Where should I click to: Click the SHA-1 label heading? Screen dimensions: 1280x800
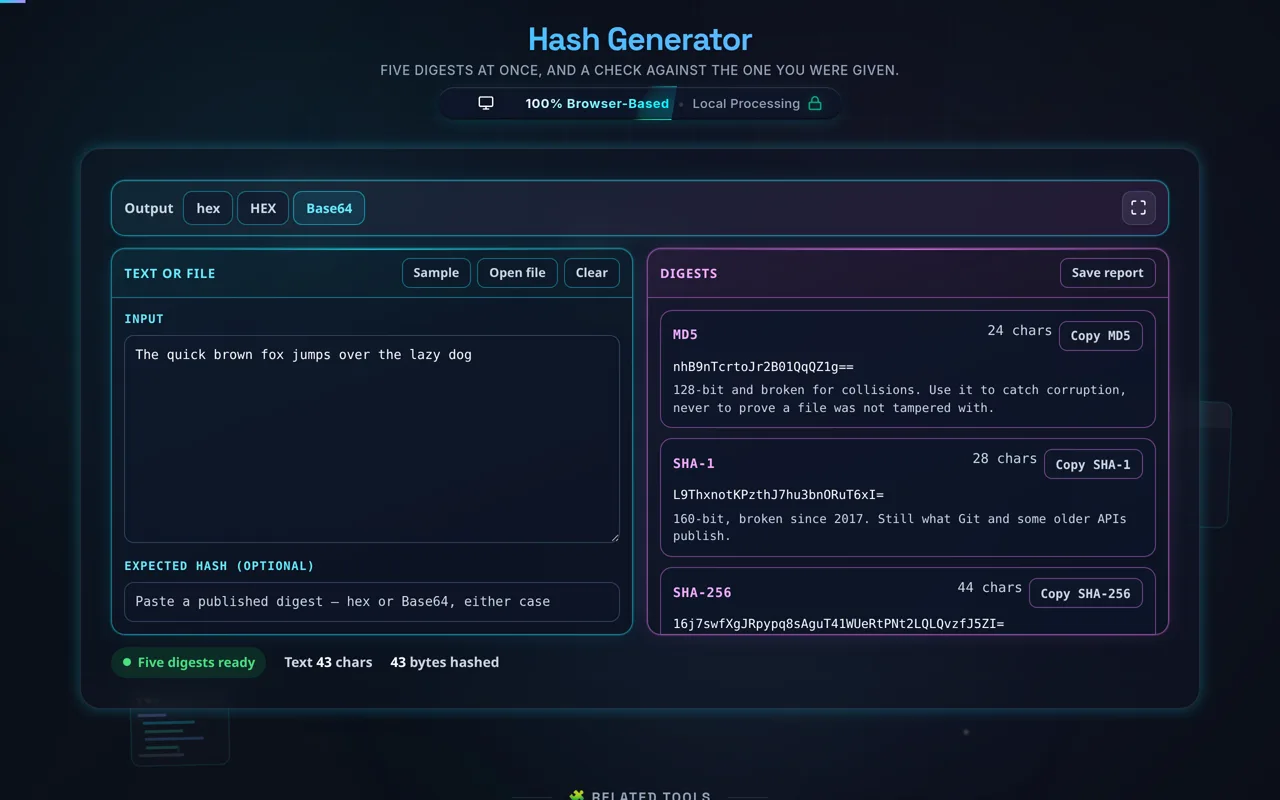(x=694, y=463)
